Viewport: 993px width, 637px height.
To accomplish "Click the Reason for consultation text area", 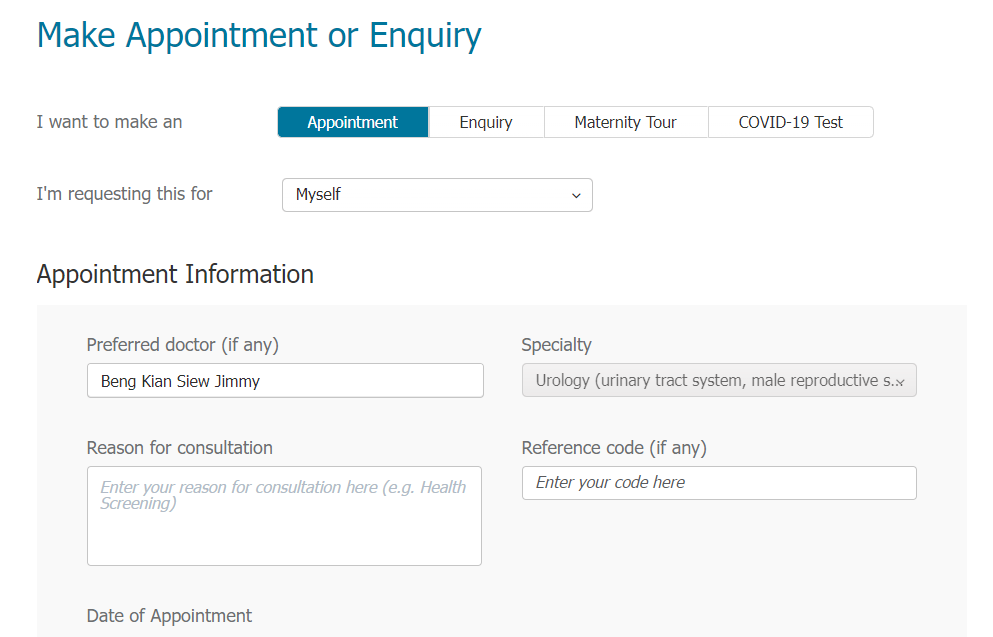I will [284, 516].
